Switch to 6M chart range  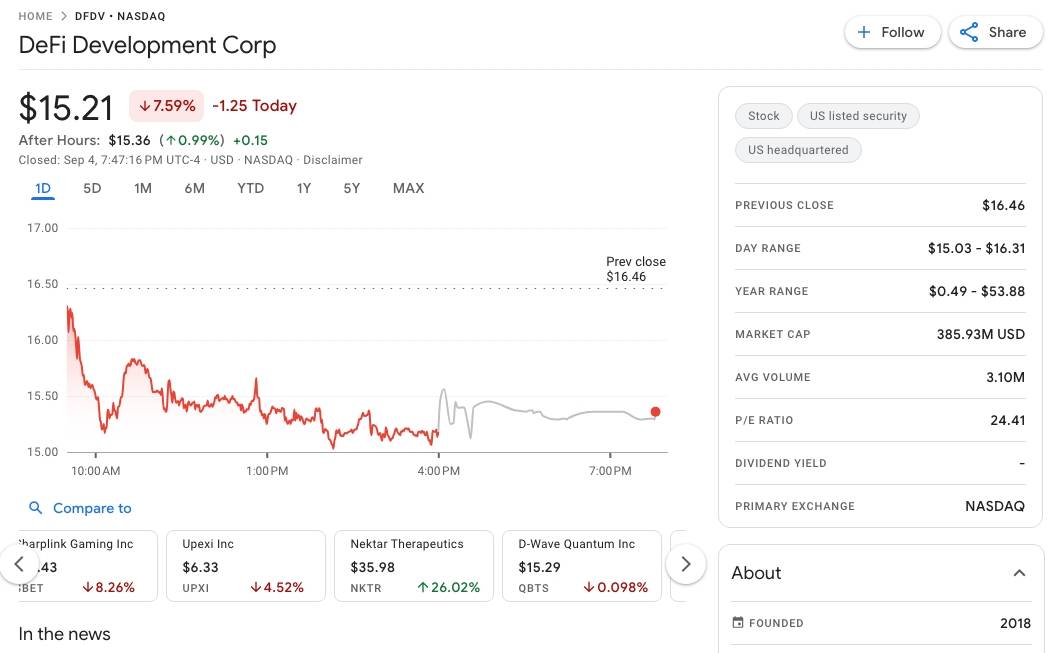click(195, 189)
